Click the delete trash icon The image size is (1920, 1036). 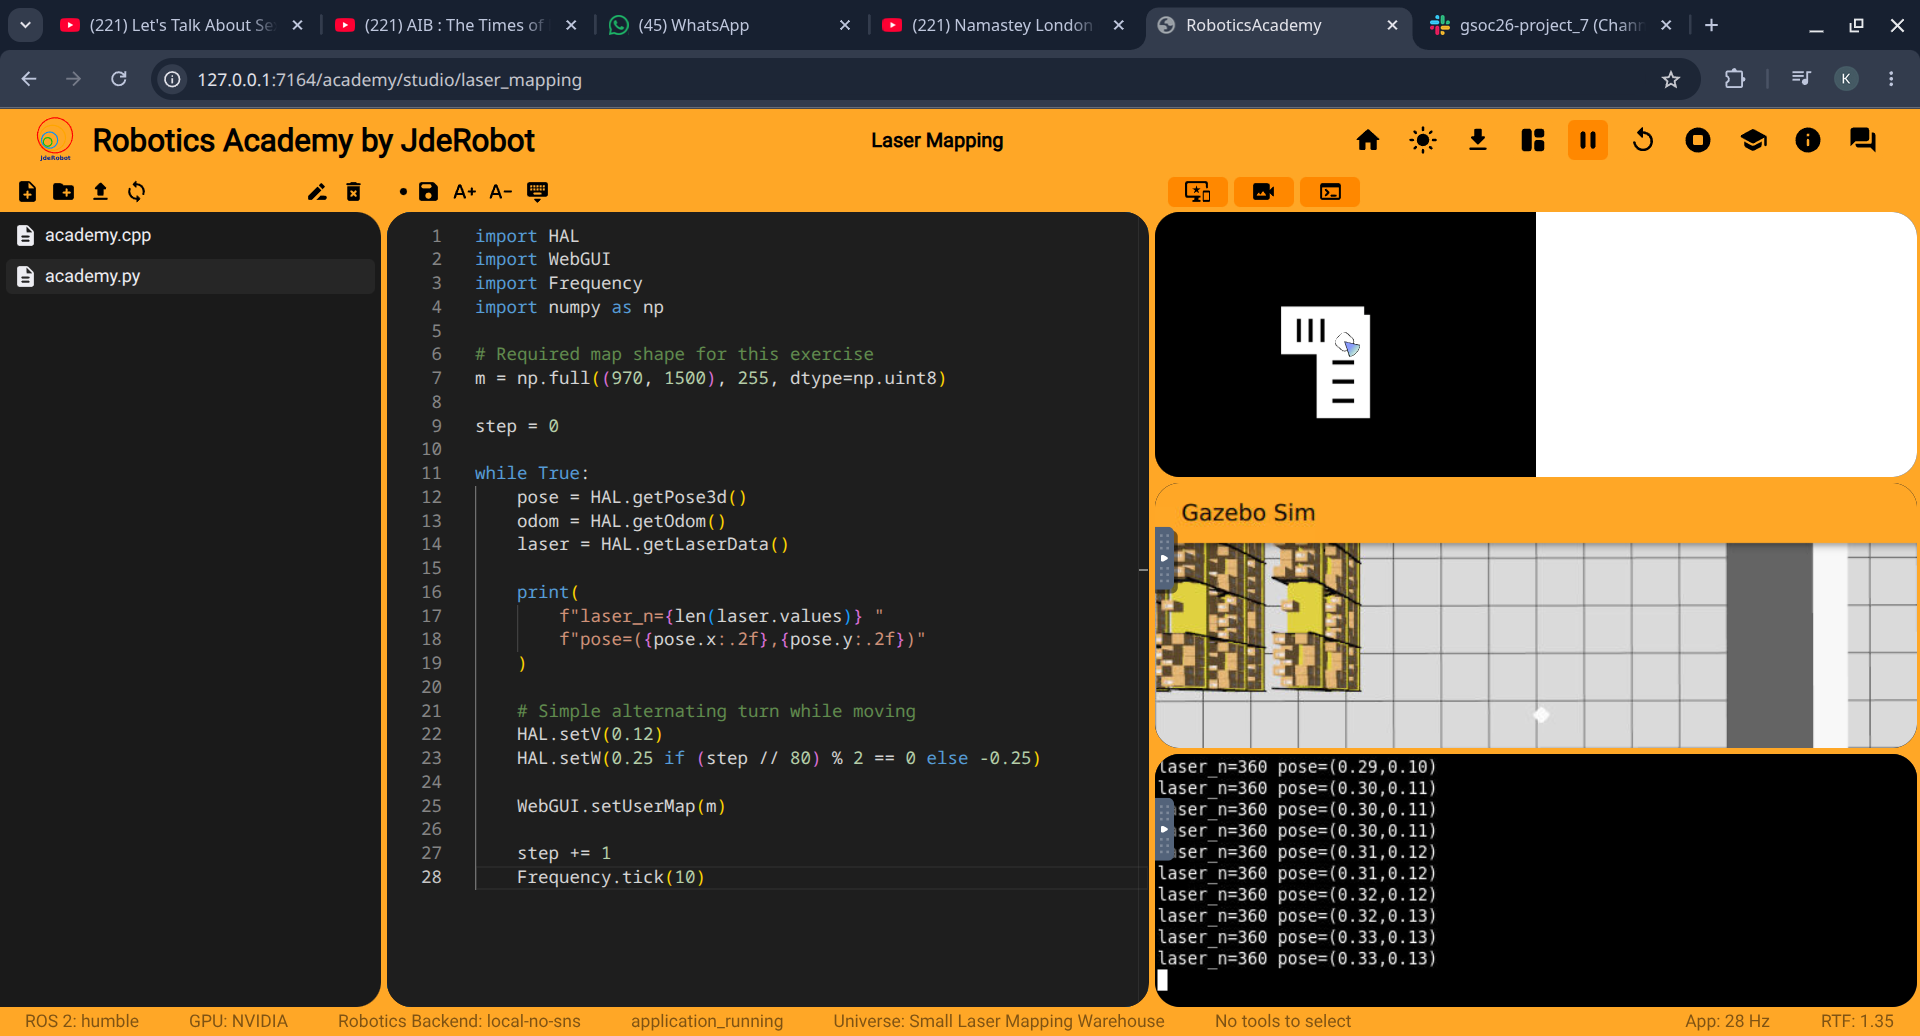click(353, 192)
